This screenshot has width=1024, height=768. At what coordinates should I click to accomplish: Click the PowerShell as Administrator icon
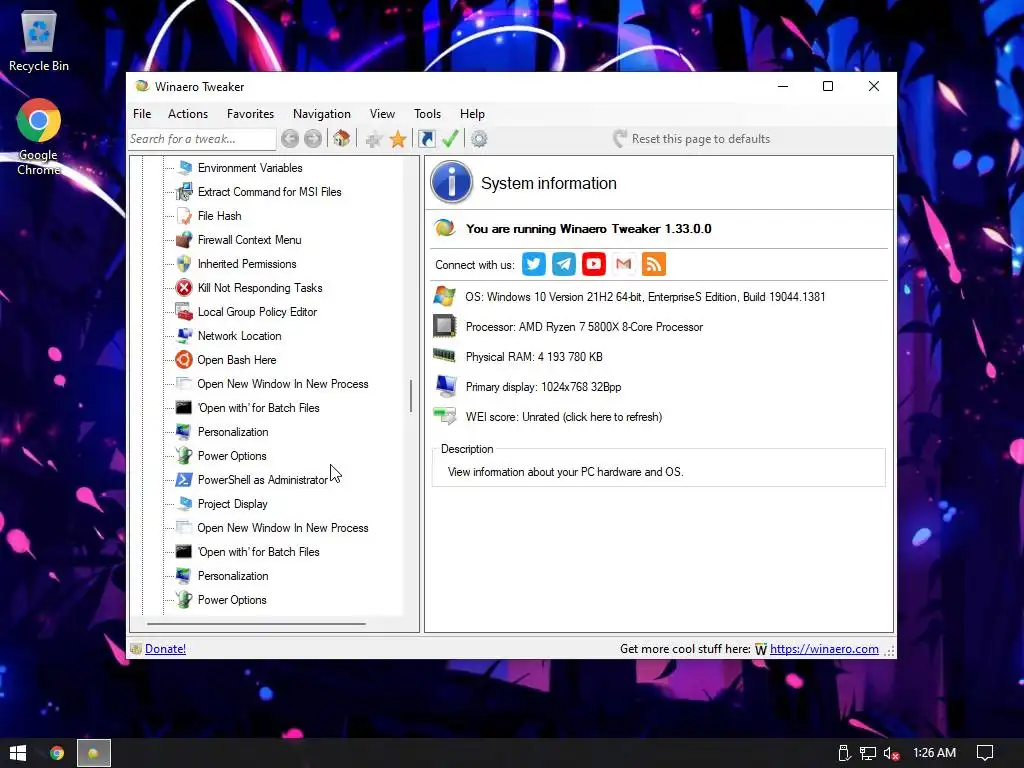pos(184,479)
